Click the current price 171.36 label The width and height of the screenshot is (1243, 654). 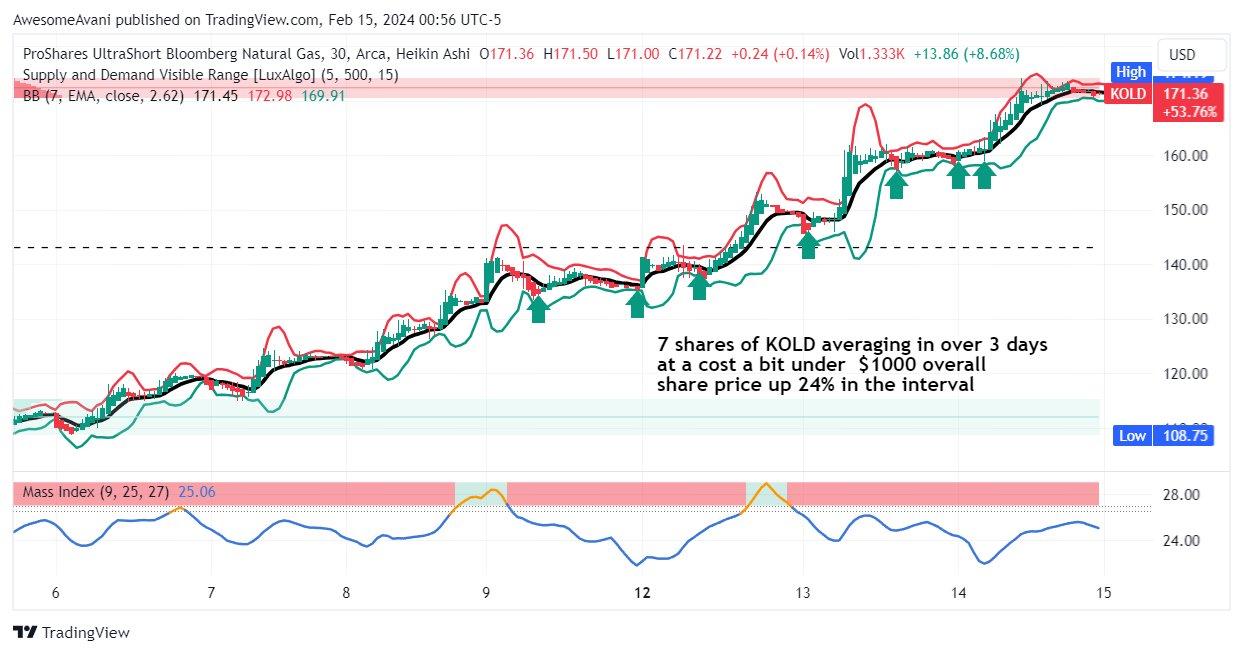click(x=1187, y=93)
